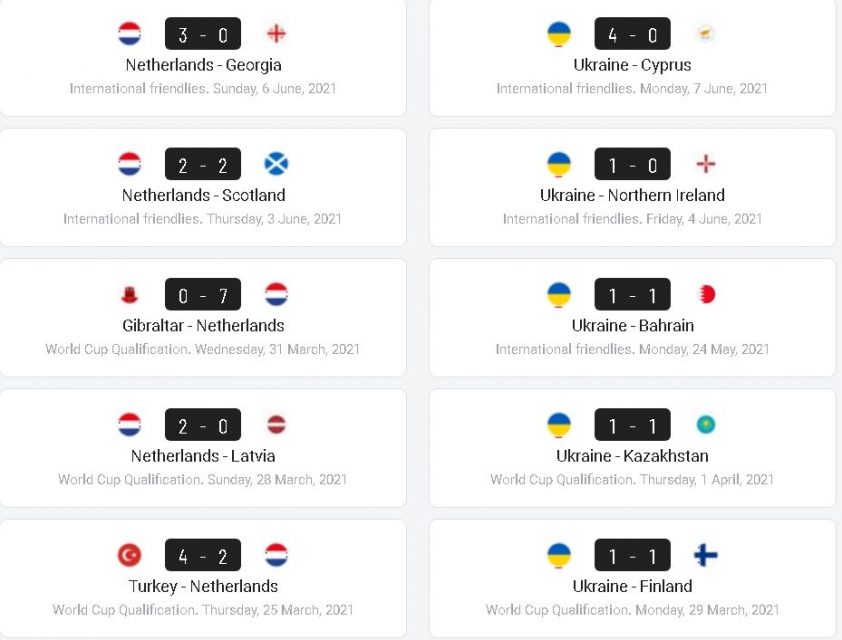Click the Finland flag icon

tap(706, 555)
